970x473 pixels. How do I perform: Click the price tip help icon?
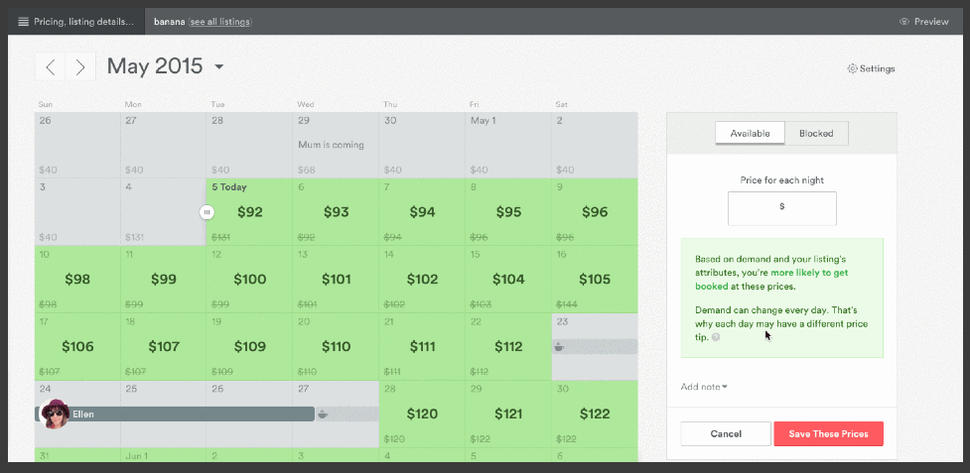pos(715,338)
